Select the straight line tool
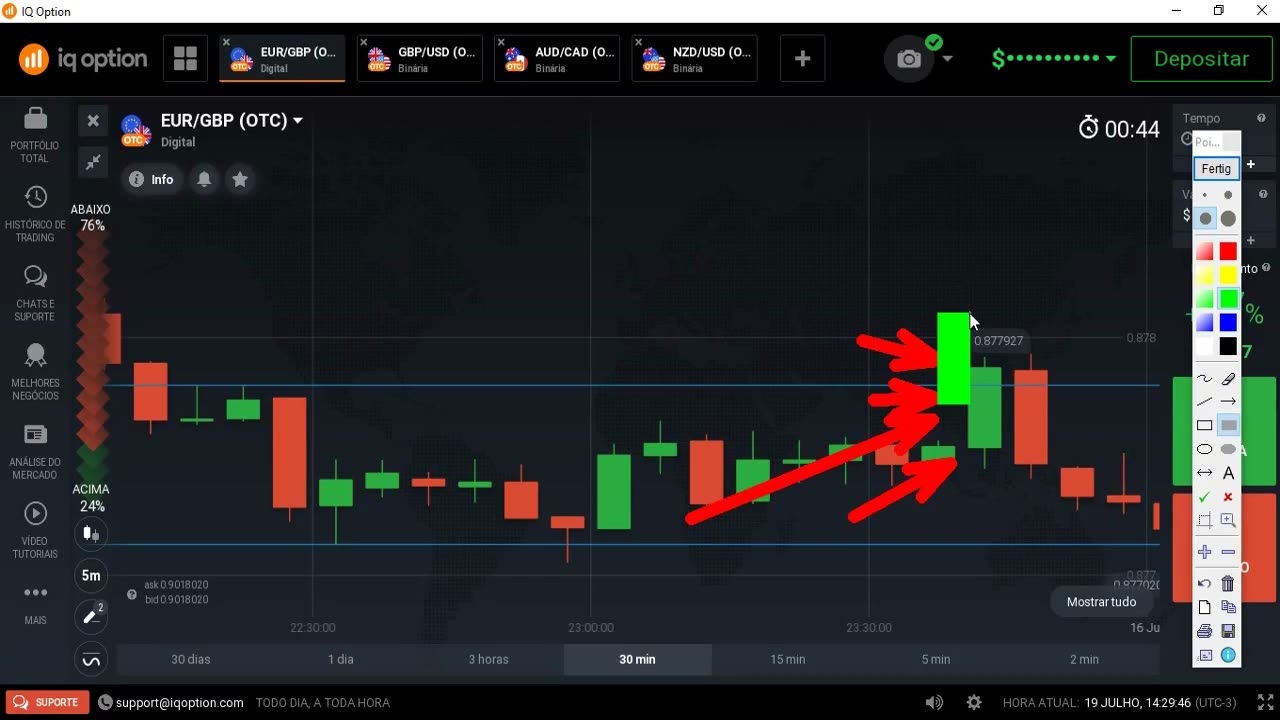 1205,402
